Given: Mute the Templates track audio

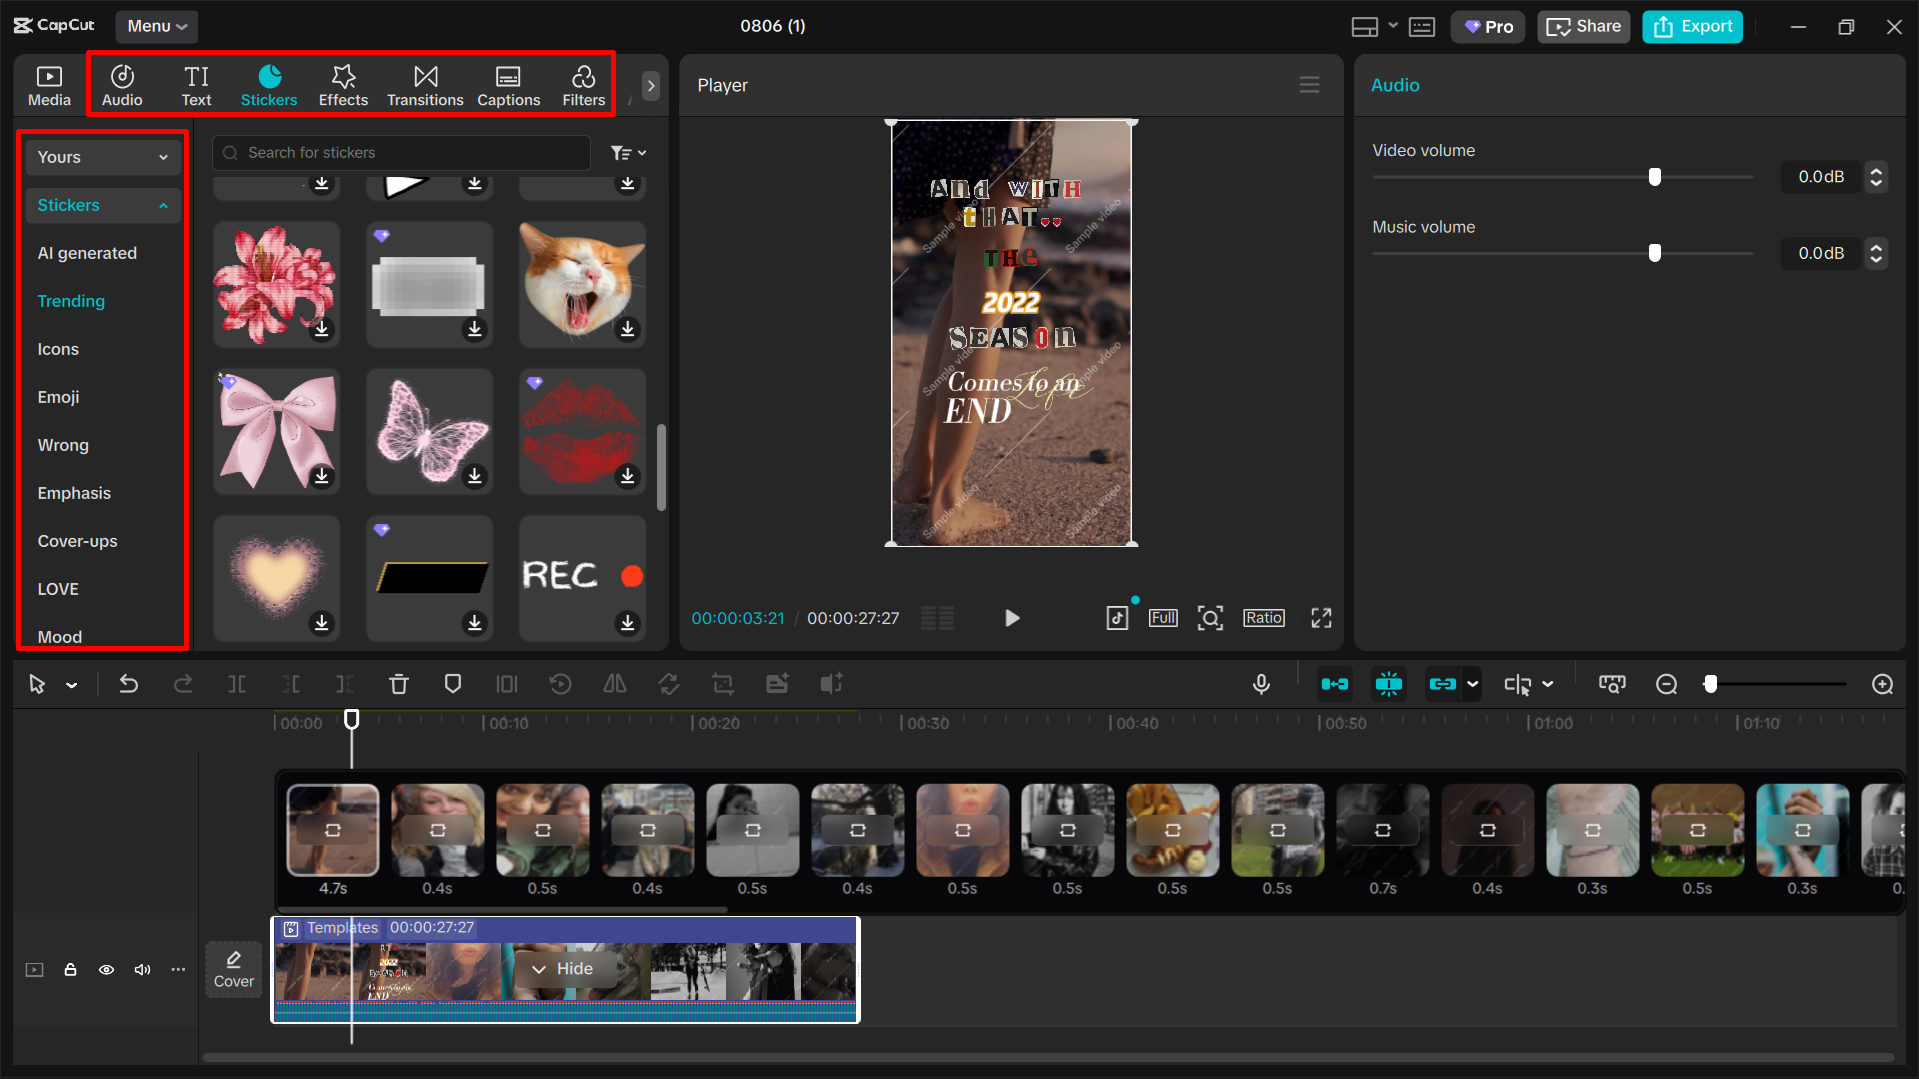Looking at the screenshot, I should point(142,969).
